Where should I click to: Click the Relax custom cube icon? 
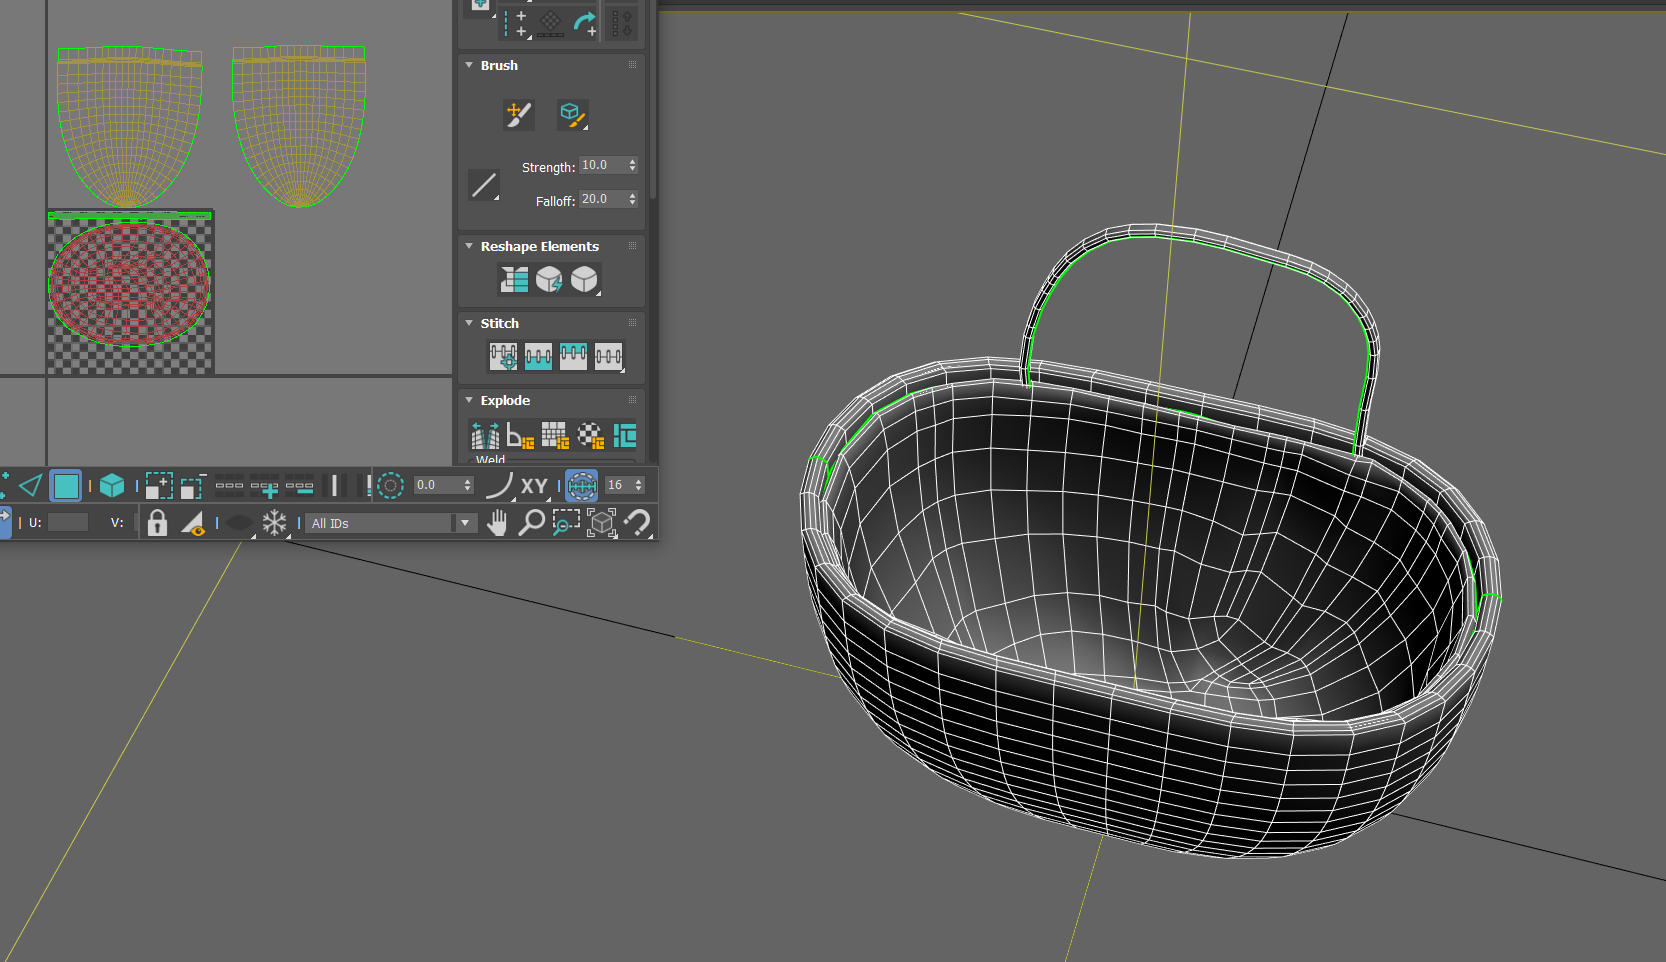(585, 279)
